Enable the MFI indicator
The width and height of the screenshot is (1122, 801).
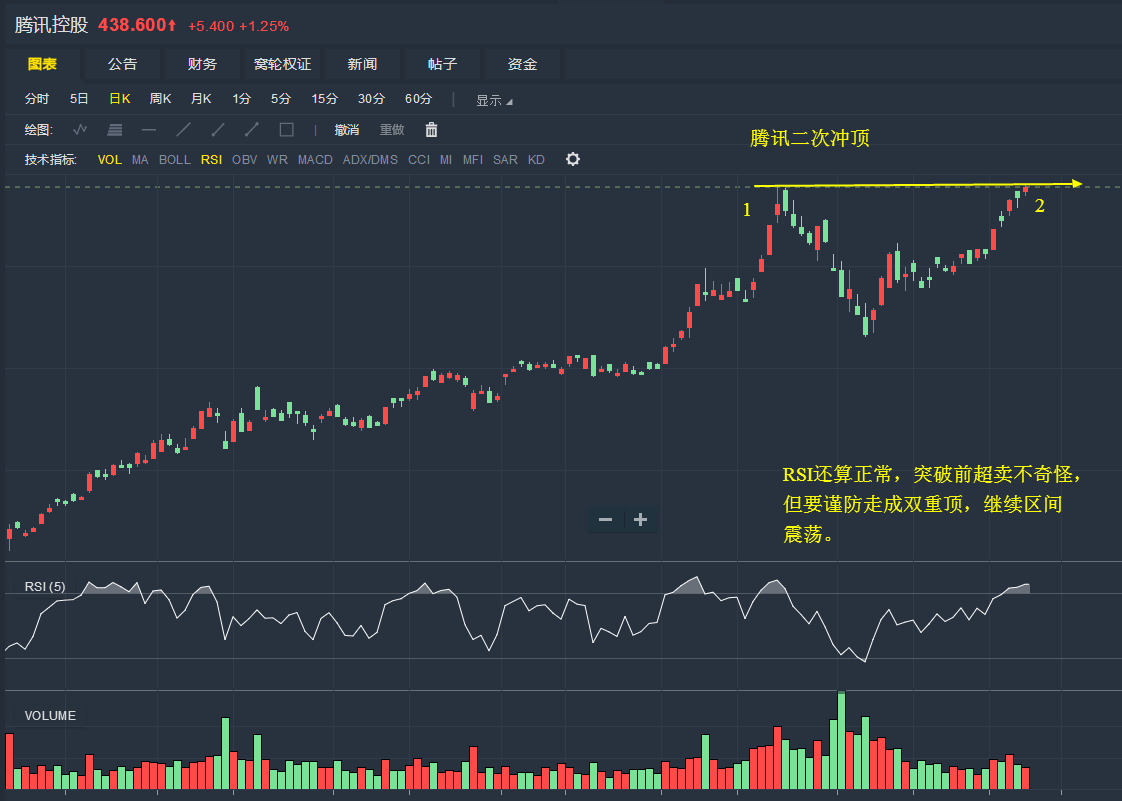(472, 160)
